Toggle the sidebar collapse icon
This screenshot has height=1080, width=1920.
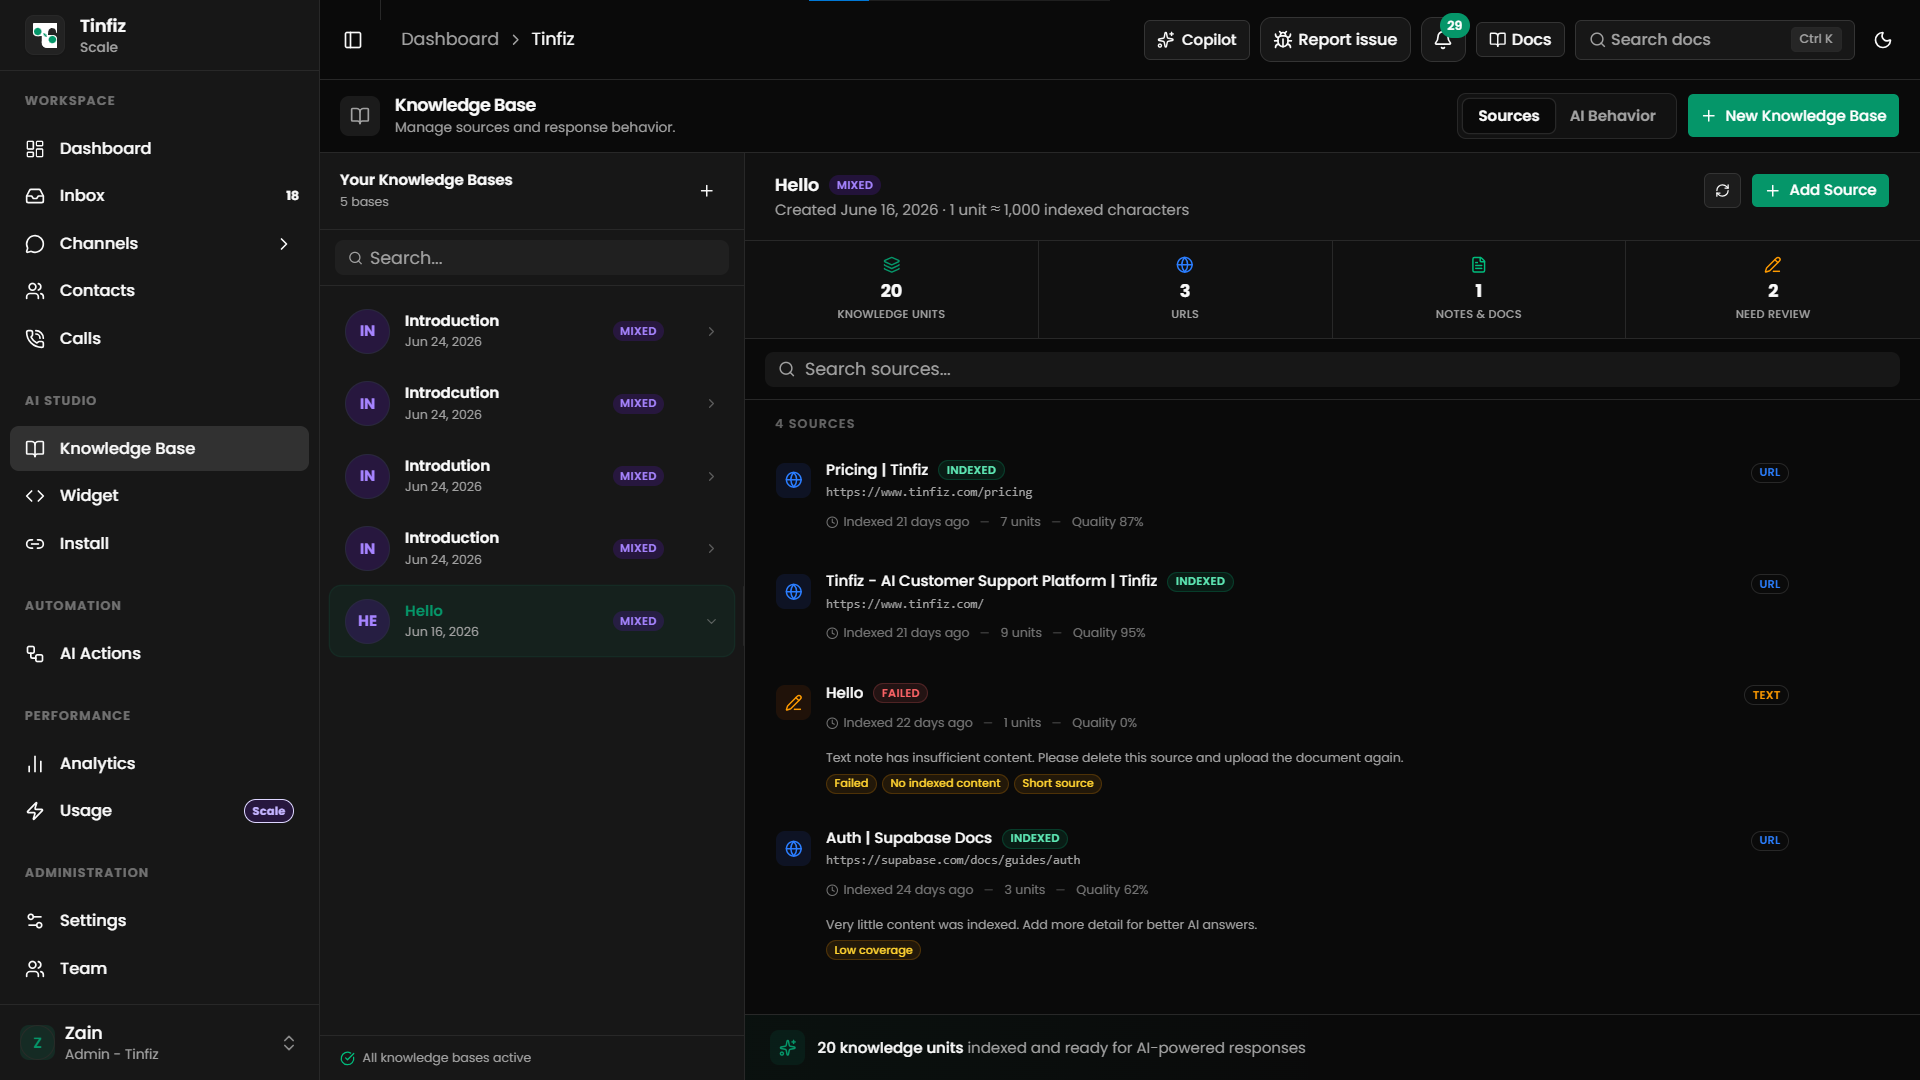(x=353, y=40)
